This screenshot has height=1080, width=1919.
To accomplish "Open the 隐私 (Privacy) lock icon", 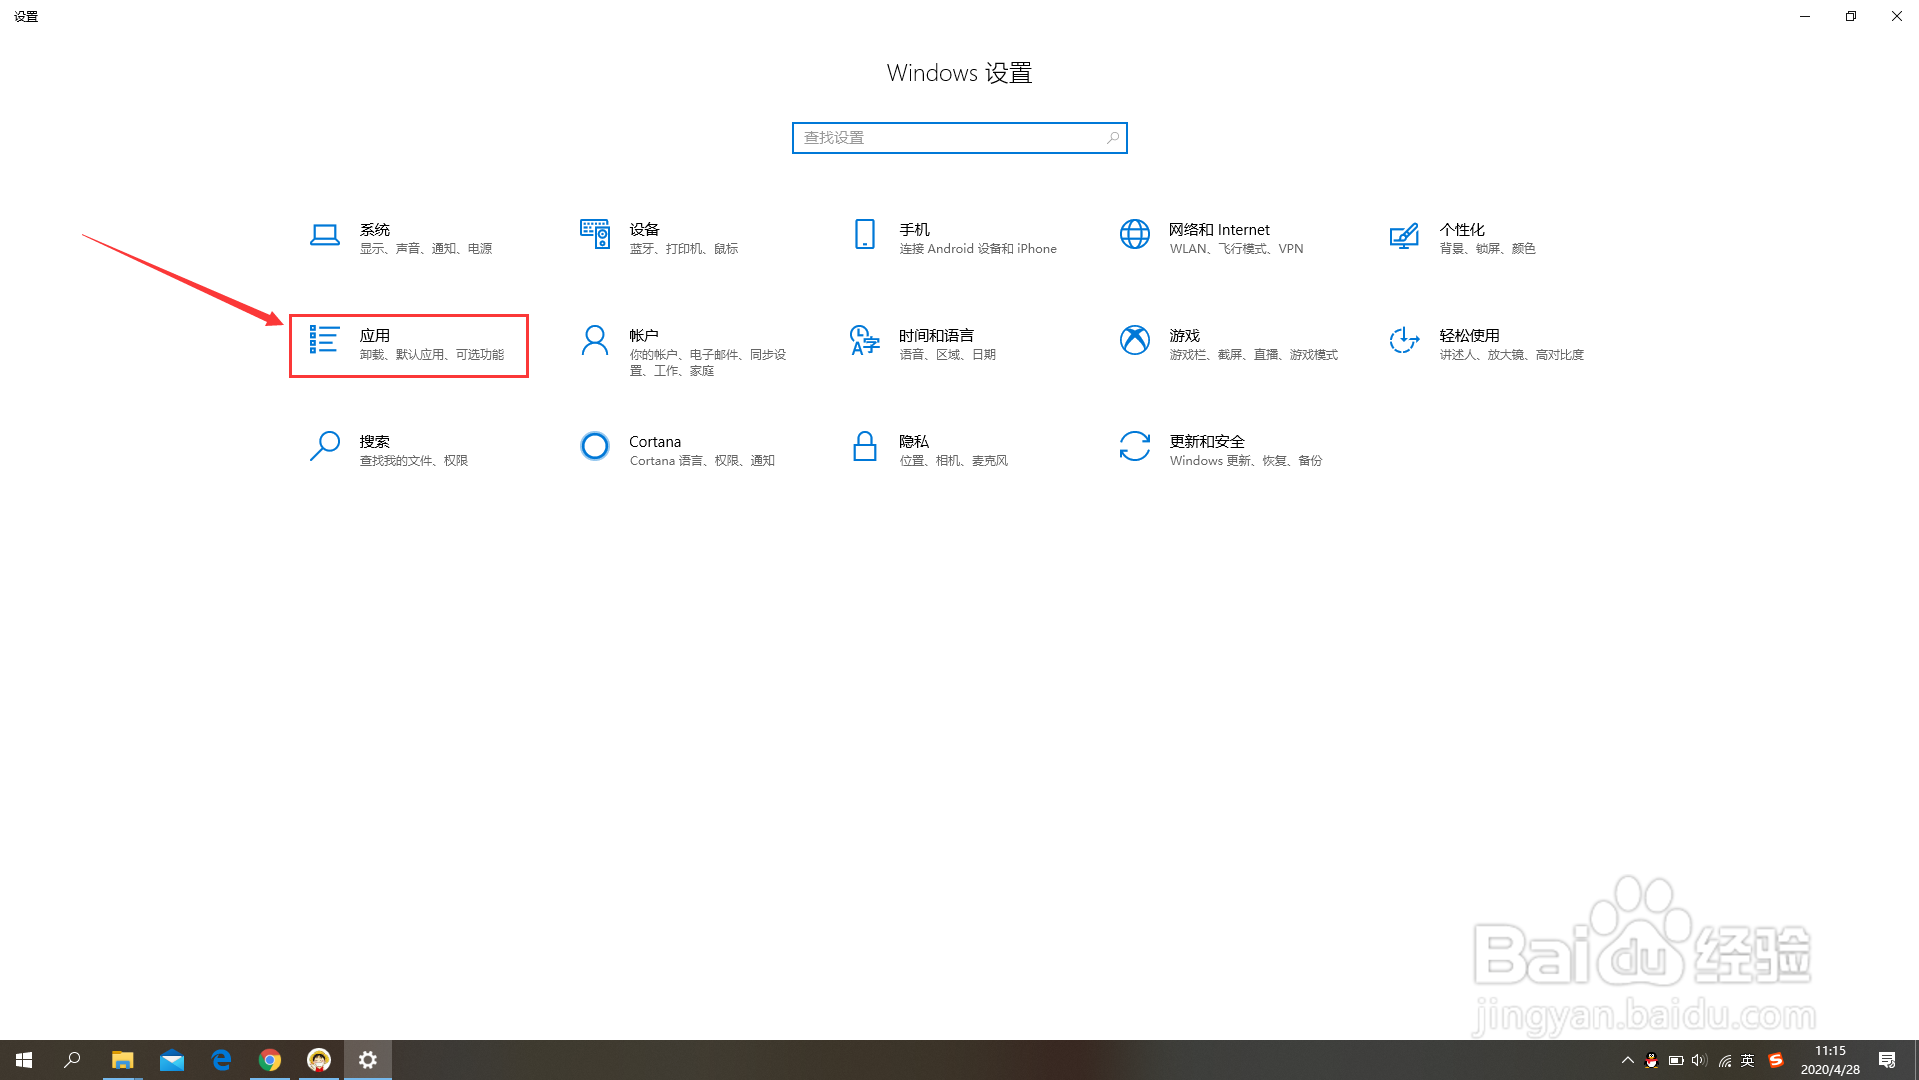I will pos(865,446).
